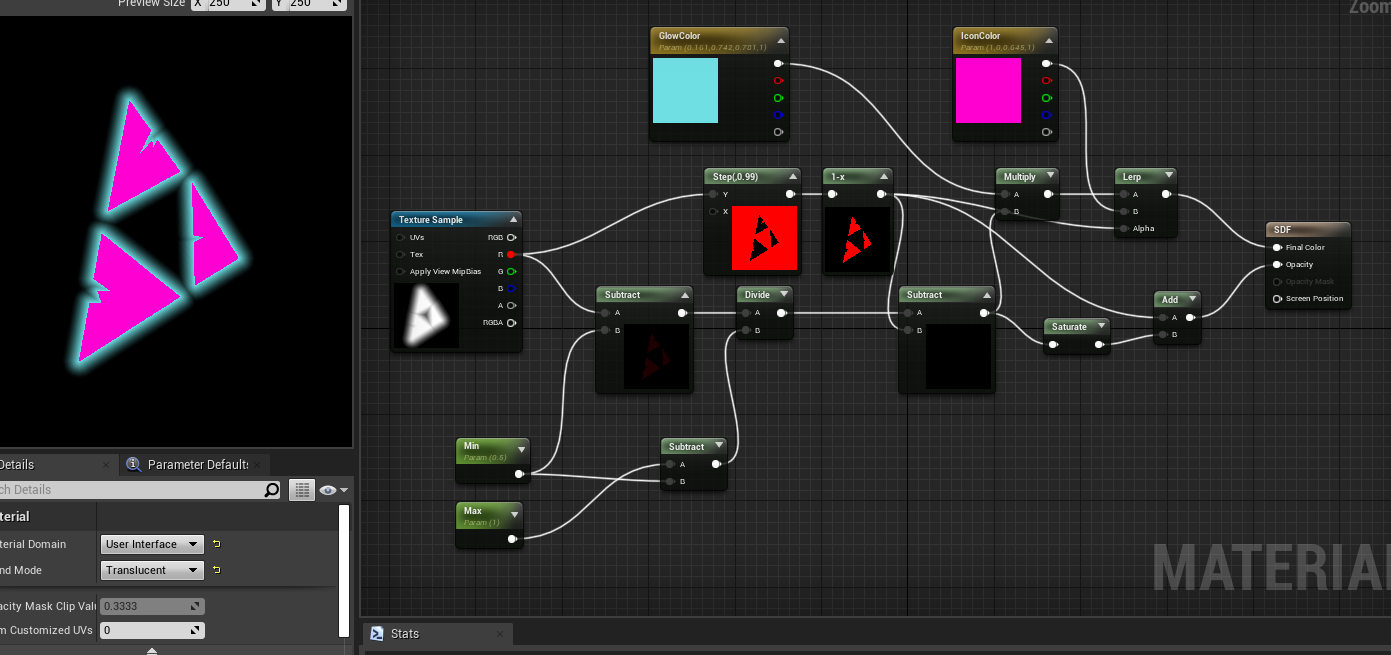Expand the preview arrow on the Multiply node
This screenshot has height=655, width=1391.
[1051, 177]
